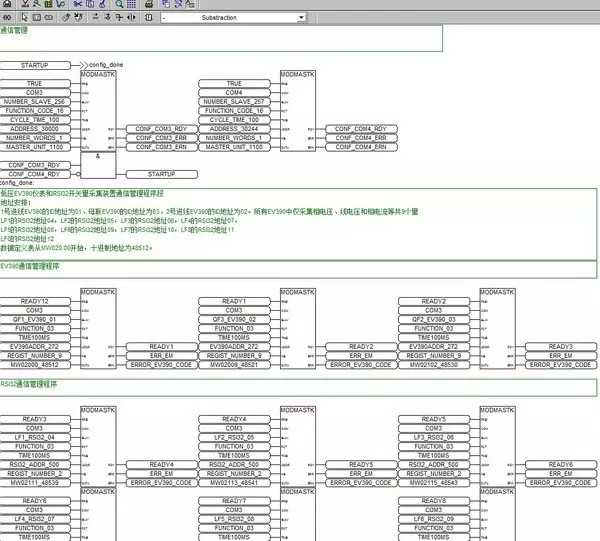Viewport: 600px width, 541px height.
Task: Click the horizontal mirror arrows icon
Action: click(x=131, y=18)
